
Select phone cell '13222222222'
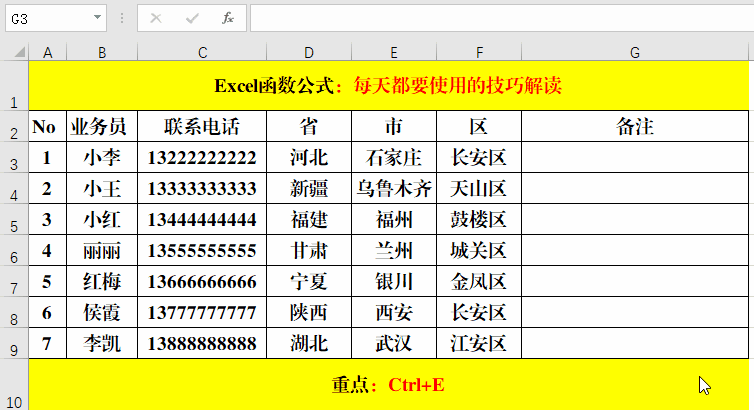[x=202, y=157]
